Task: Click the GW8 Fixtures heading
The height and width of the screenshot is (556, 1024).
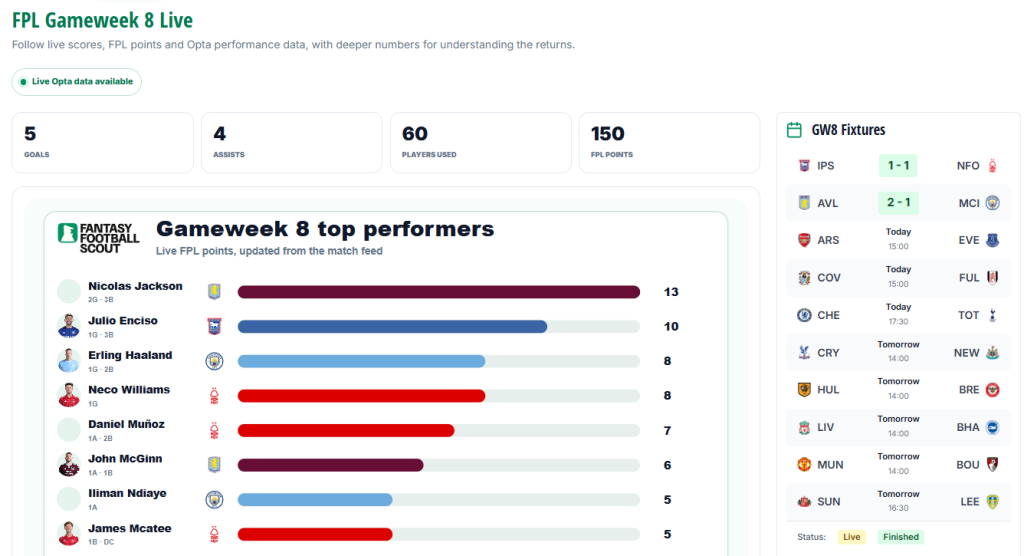Action: [848, 130]
